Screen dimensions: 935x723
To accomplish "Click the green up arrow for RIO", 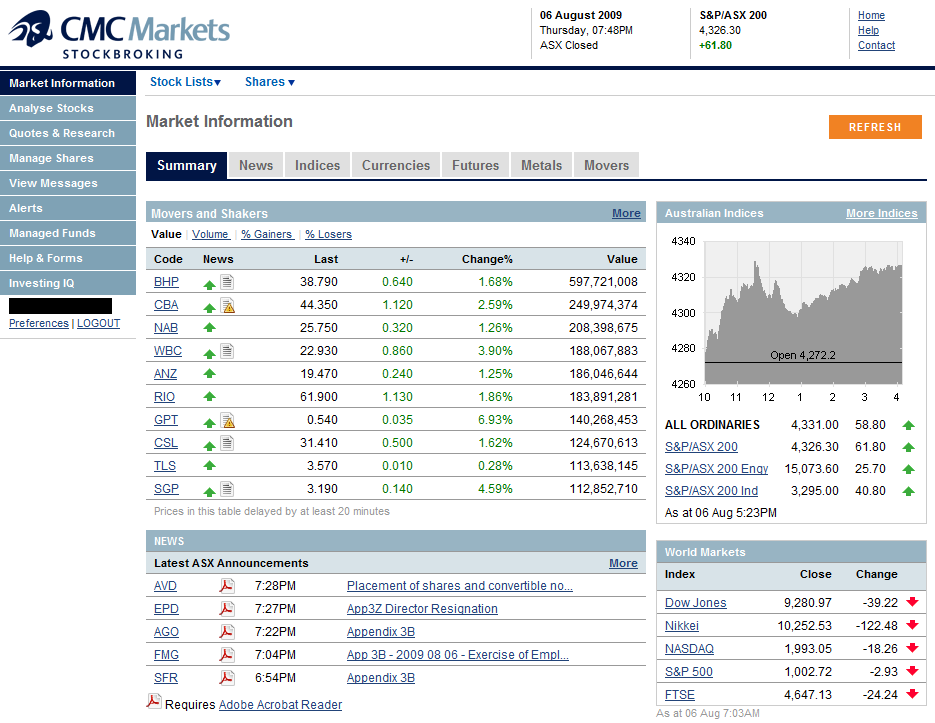I will click(x=209, y=397).
